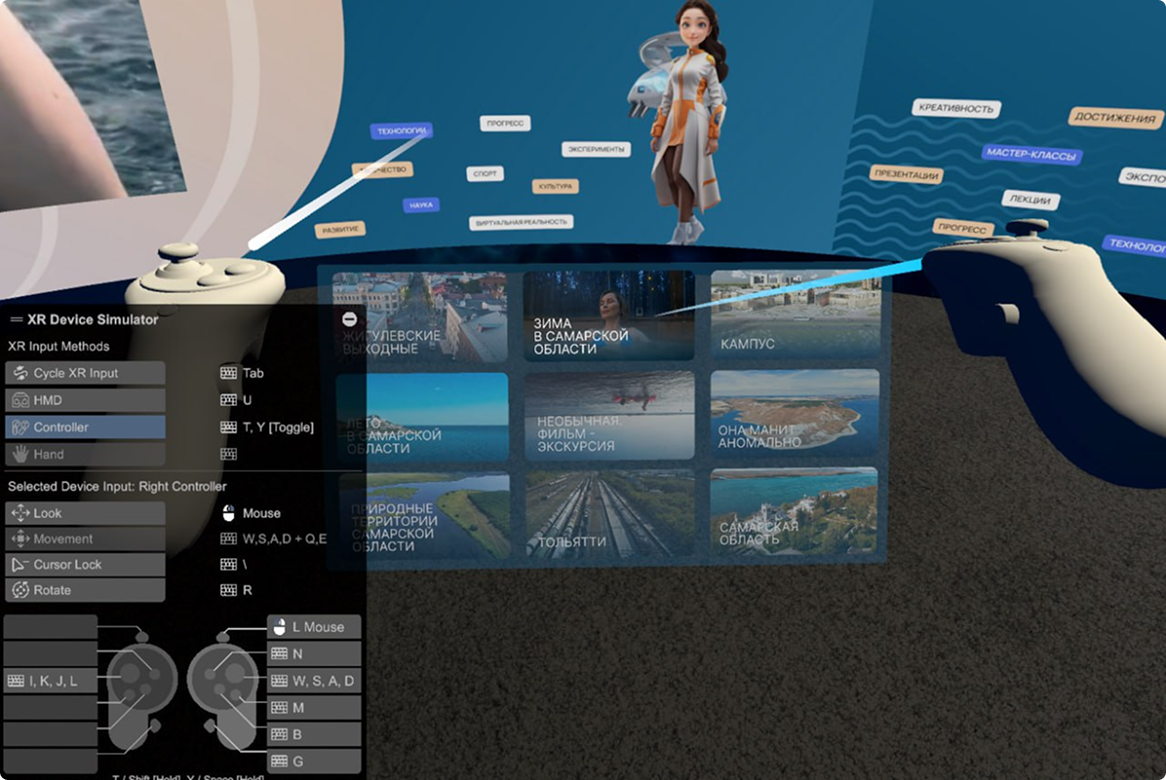Open ПРИРОДНЫЕ ТЕРРИТОРИИ САМАРСКОЙ ОБЛАСТИ tile
The image size is (1166, 780).
tap(425, 515)
